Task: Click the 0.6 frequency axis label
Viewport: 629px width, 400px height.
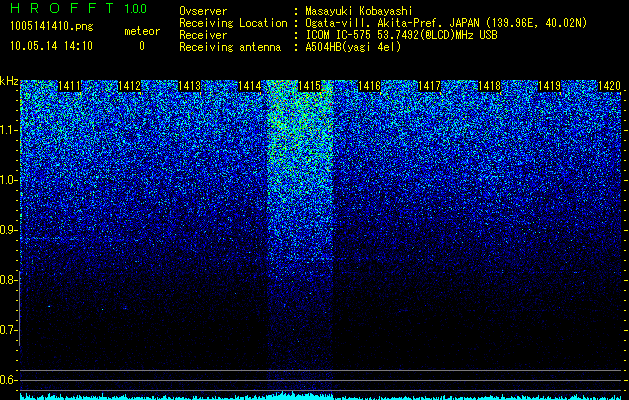Action: 8,380
